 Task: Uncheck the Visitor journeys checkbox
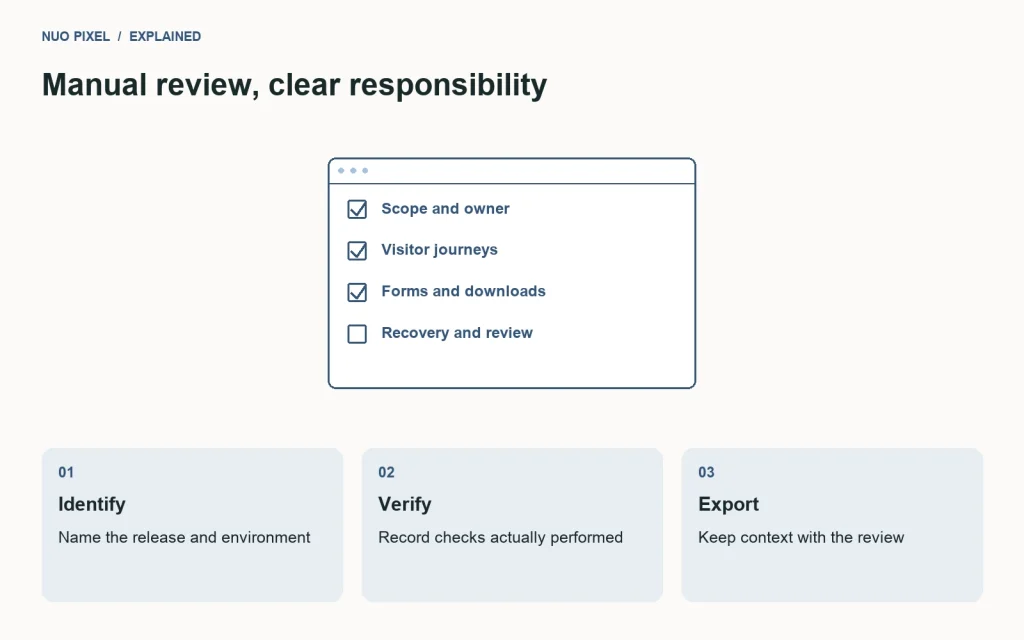coord(357,251)
